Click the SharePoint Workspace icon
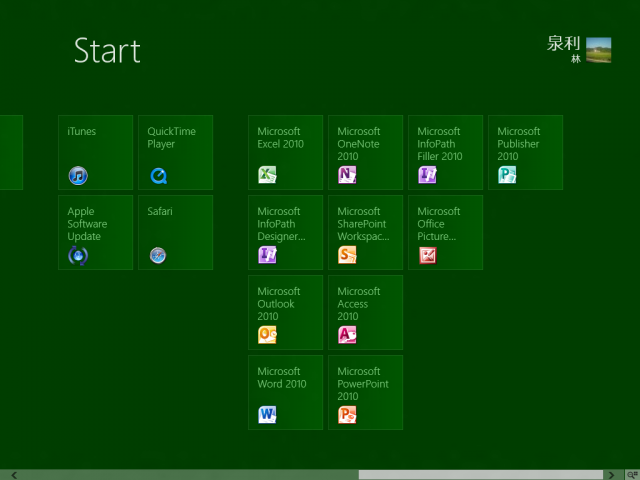This screenshot has width=640, height=480. click(347, 255)
